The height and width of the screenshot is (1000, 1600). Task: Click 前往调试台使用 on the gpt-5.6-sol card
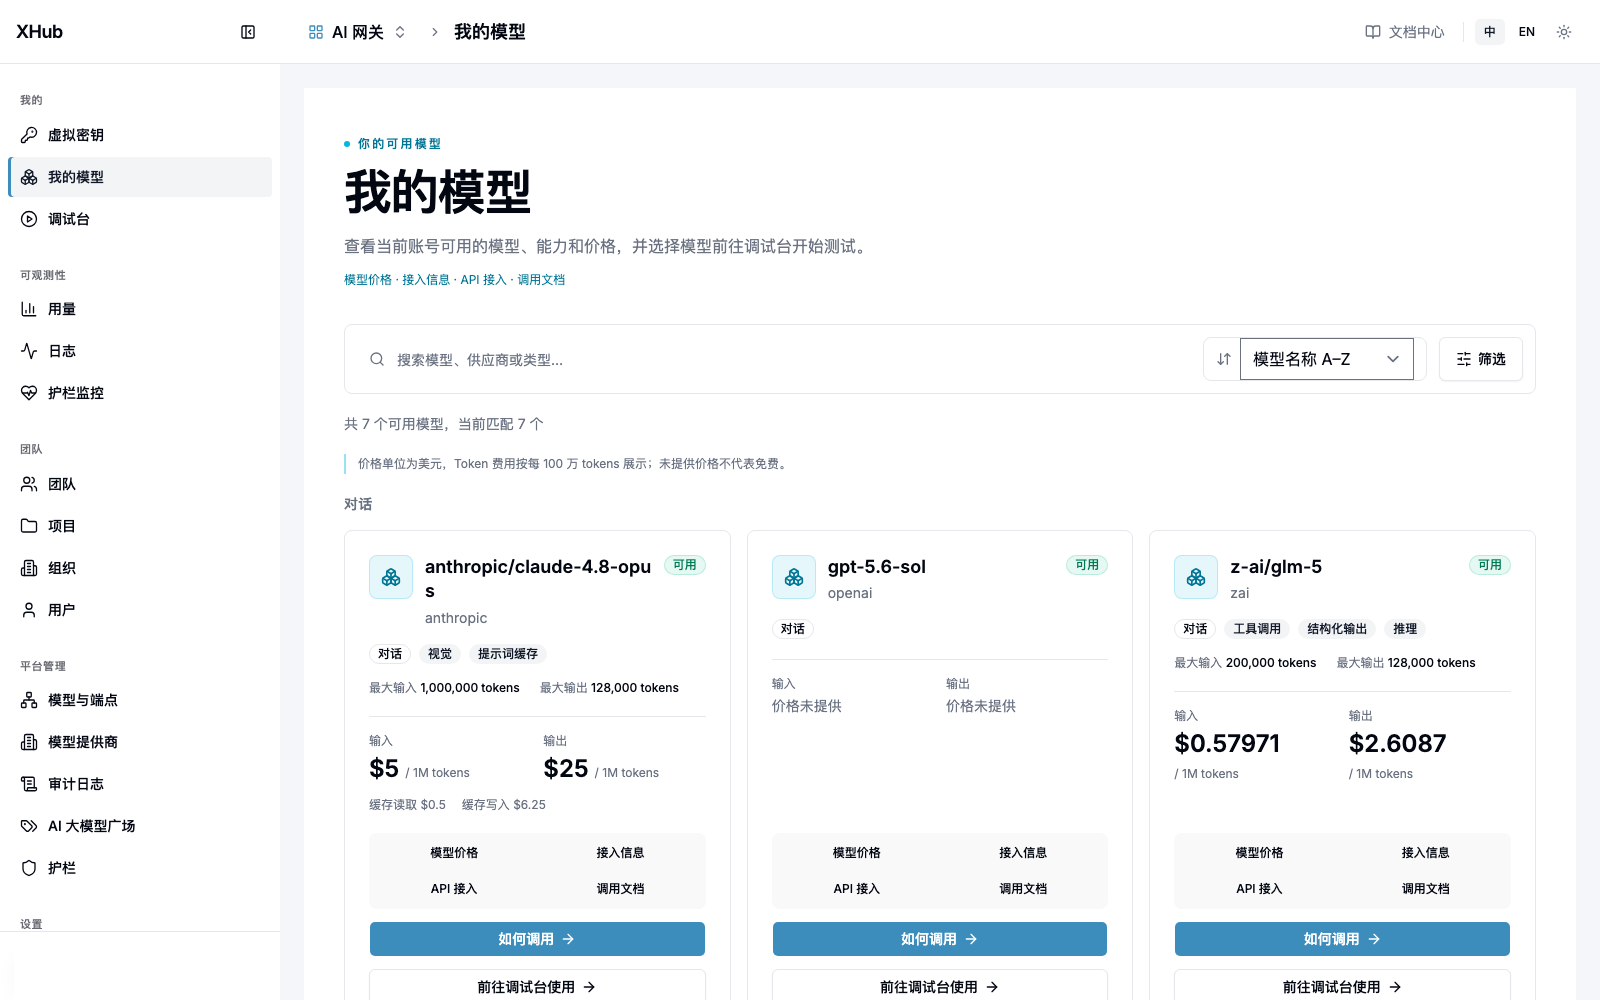coord(940,986)
